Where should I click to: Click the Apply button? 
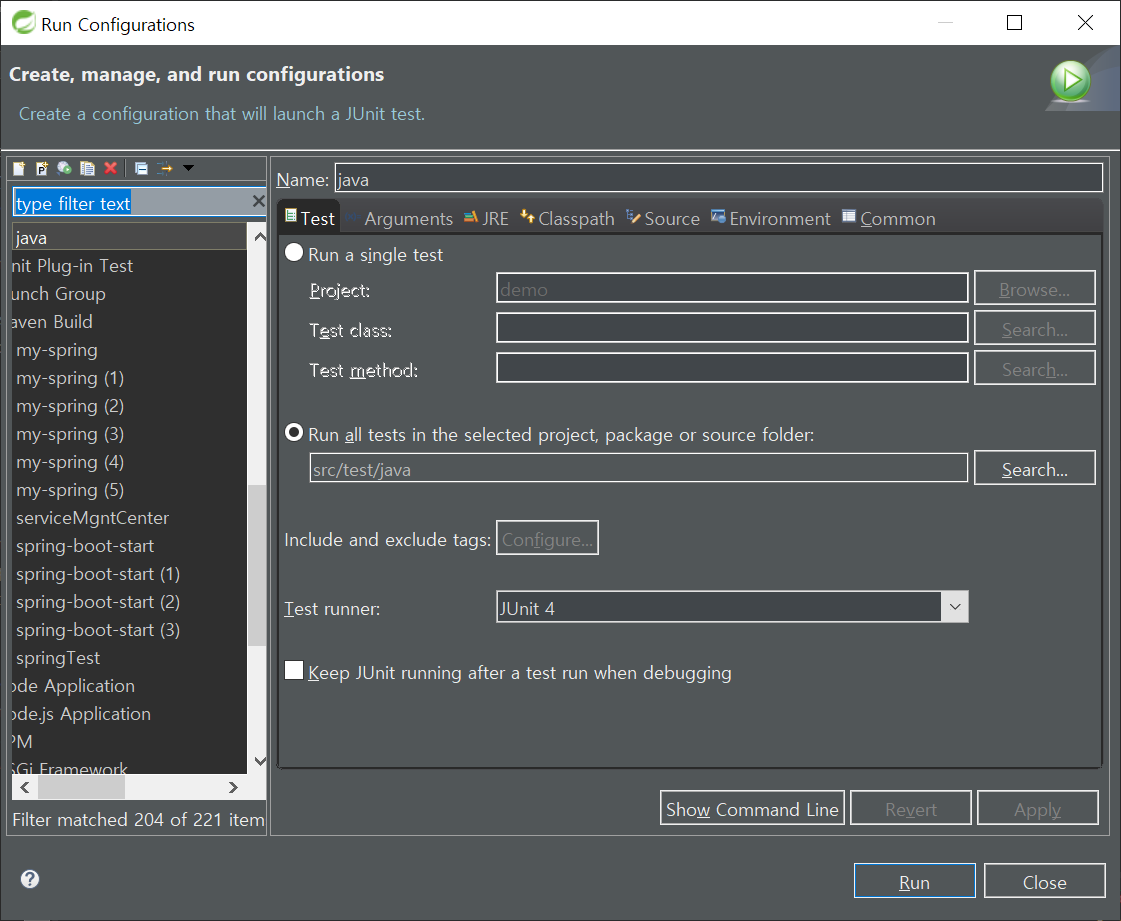[1037, 808]
